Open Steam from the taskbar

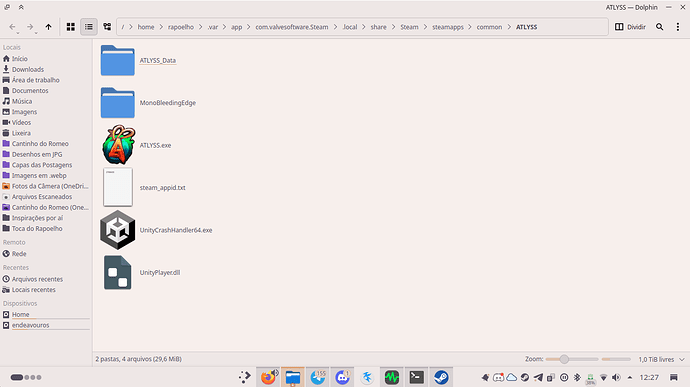coord(441,377)
